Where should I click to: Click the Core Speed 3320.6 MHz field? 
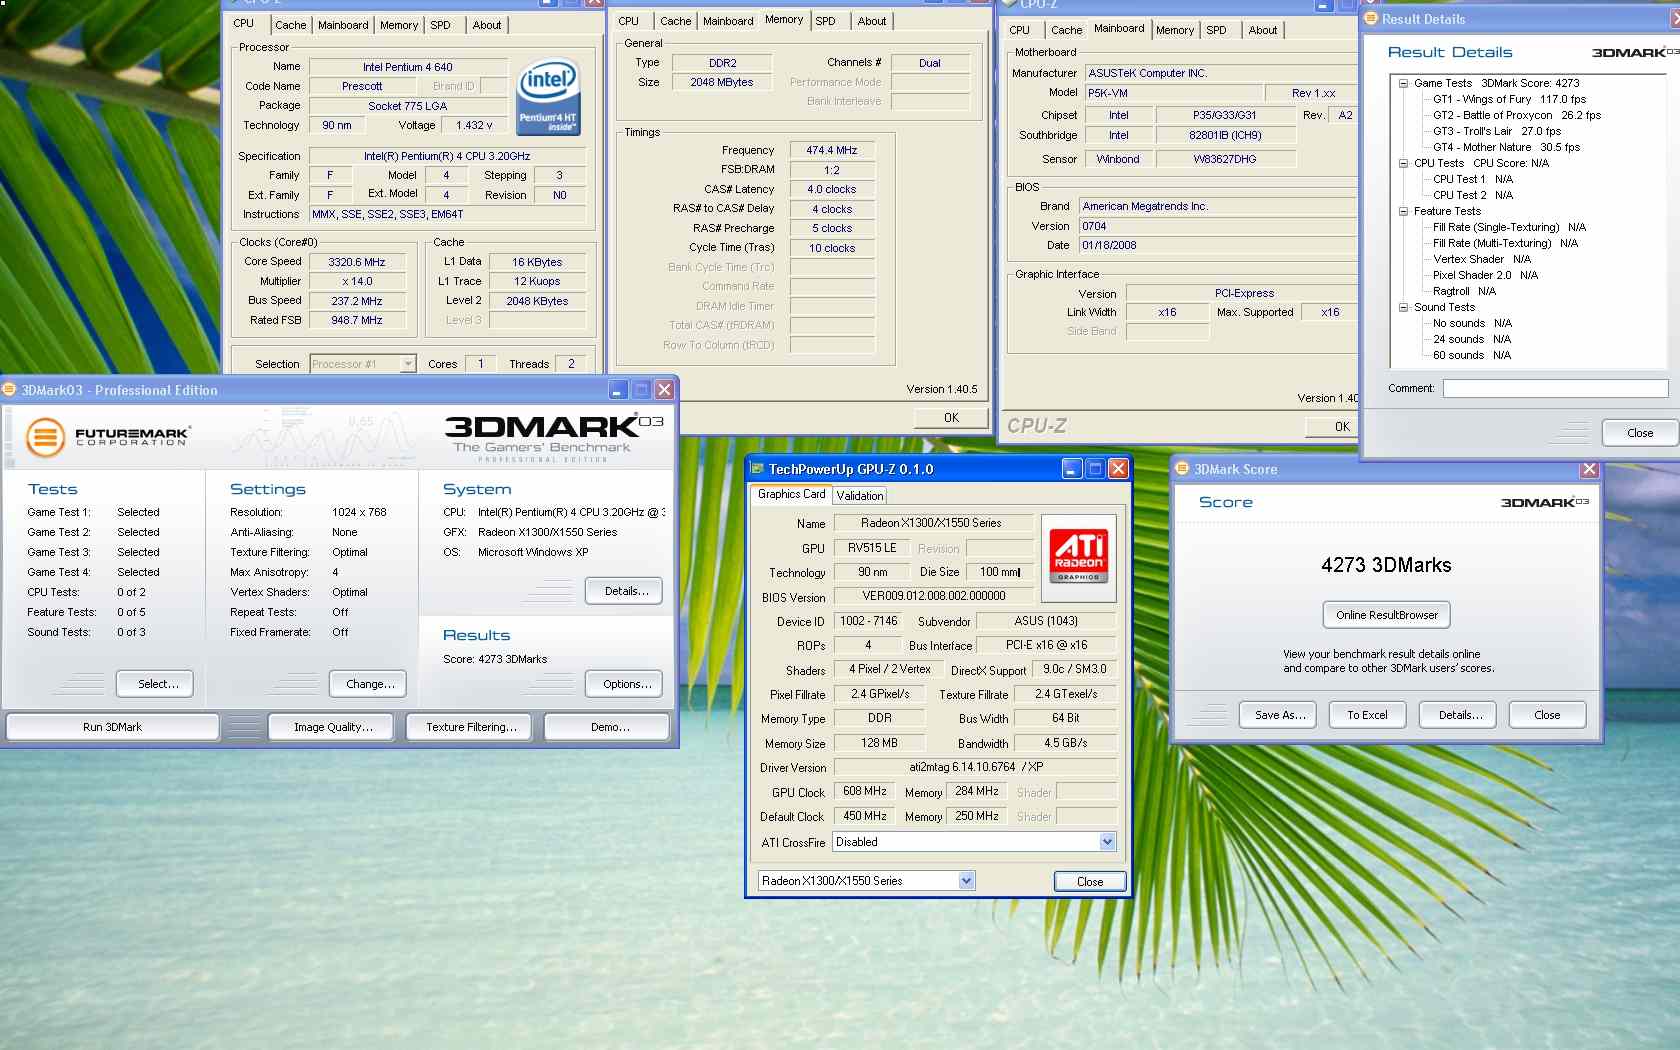click(357, 262)
